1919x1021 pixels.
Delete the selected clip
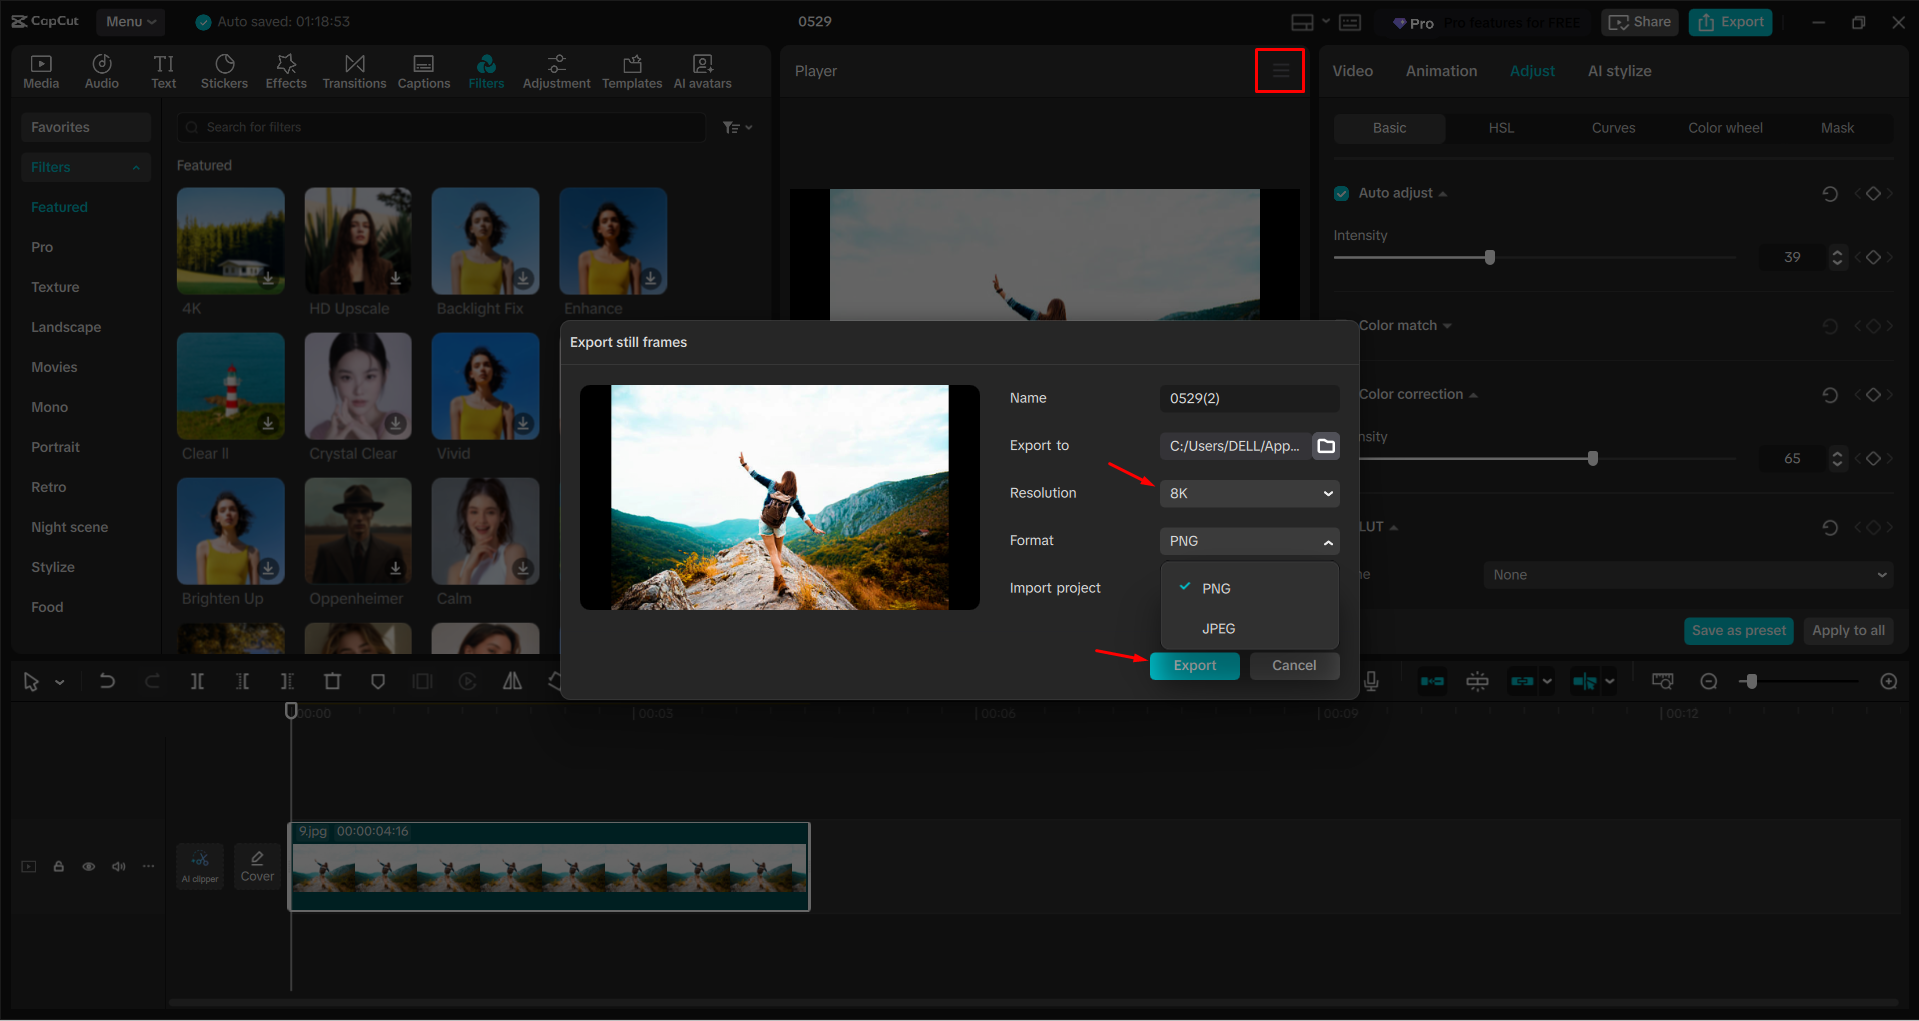333,681
